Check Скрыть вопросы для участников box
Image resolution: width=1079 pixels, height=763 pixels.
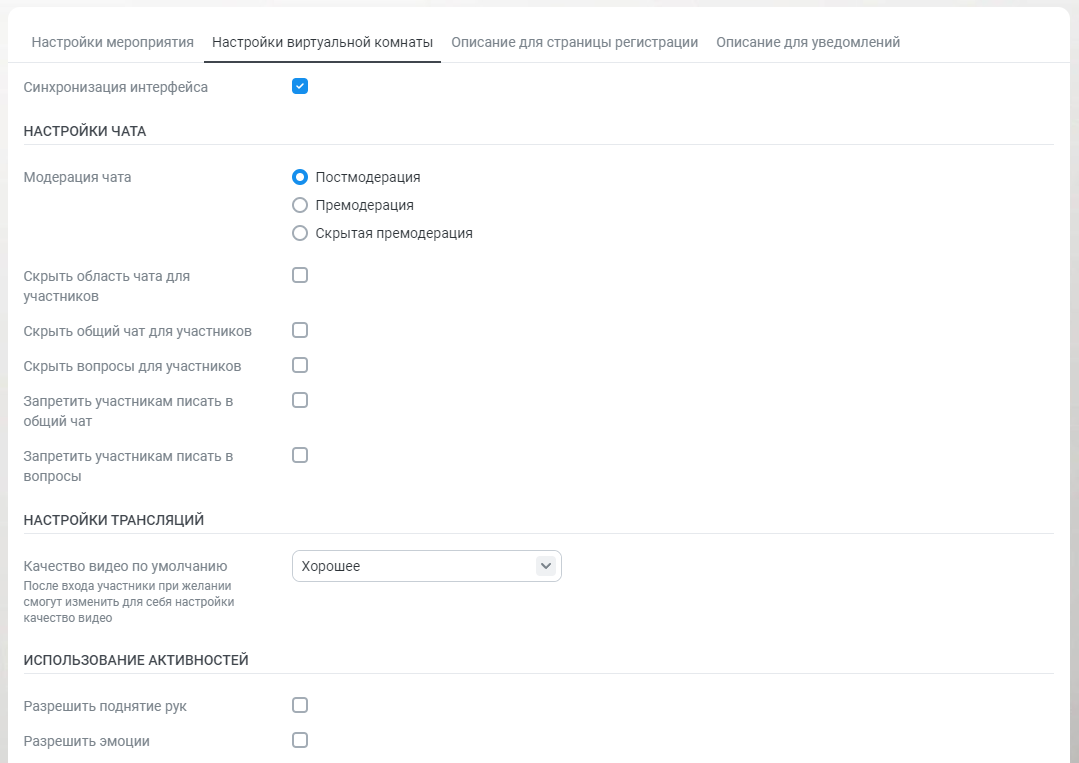pos(300,366)
